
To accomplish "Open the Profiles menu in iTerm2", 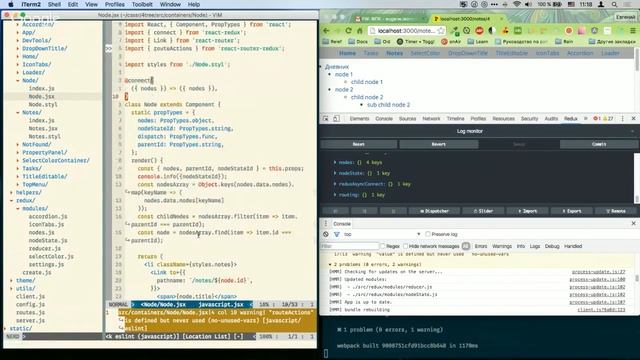I will pos(115,4).
